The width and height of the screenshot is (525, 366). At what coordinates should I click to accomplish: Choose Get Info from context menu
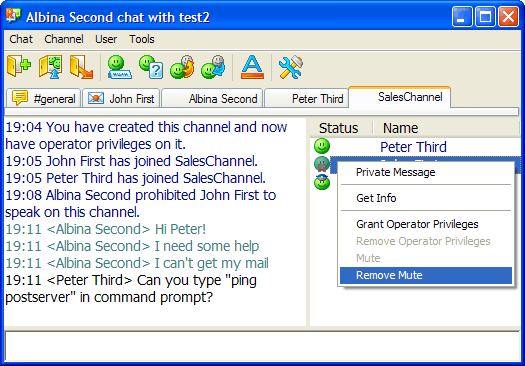[x=426, y=198]
